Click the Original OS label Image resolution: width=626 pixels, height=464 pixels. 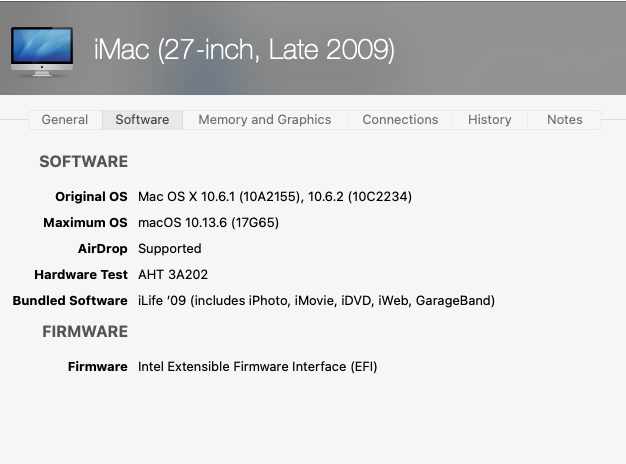click(91, 197)
